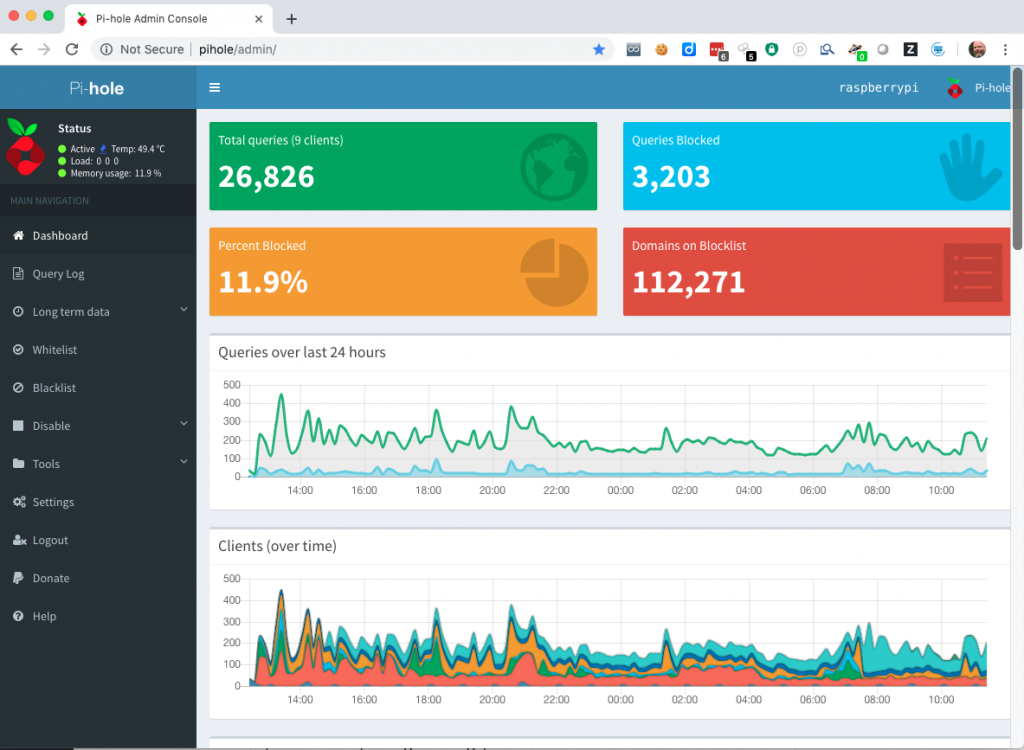Click the 26,826 total queries value
Screen dimensions: 1024x750
(x=266, y=176)
